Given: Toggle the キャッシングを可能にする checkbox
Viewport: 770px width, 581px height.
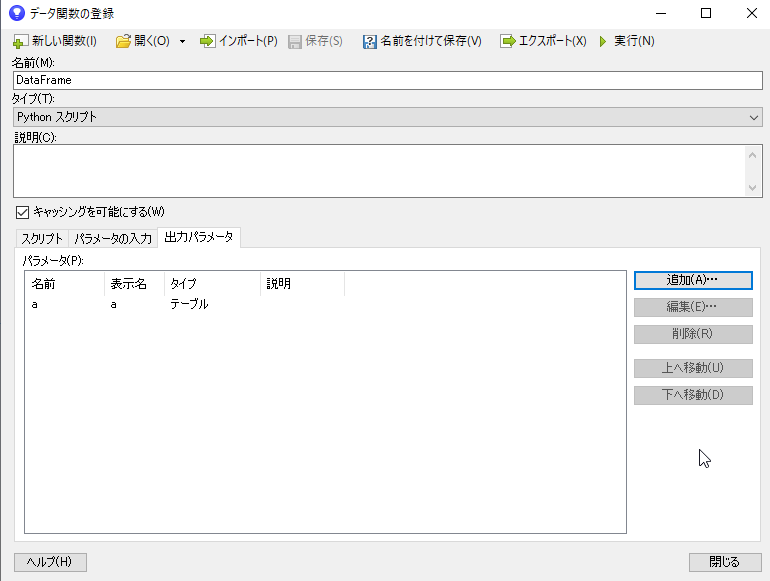Looking at the screenshot, I should point(22,212).
